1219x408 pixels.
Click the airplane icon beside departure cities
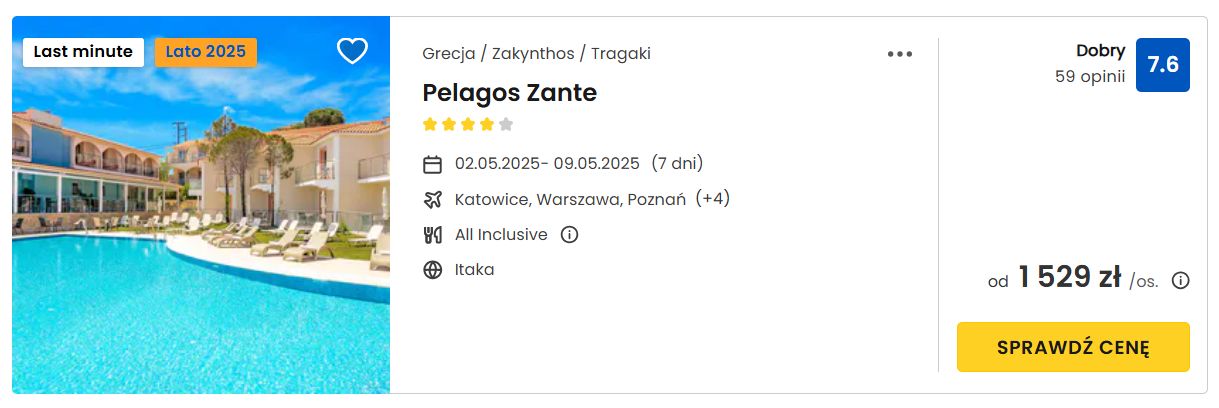433,199
